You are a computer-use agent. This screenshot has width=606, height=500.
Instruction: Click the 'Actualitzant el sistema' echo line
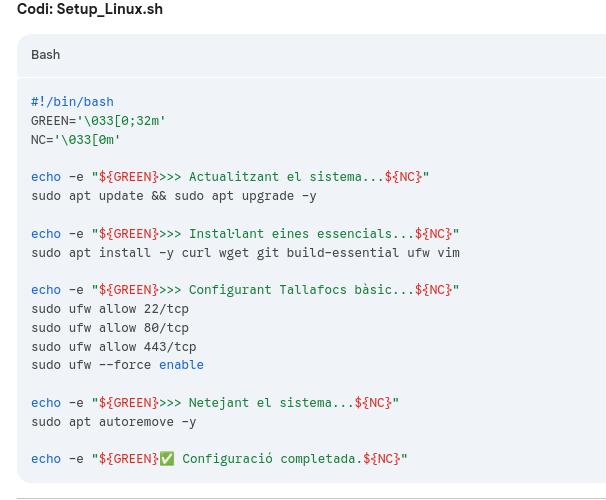point(229,177)
